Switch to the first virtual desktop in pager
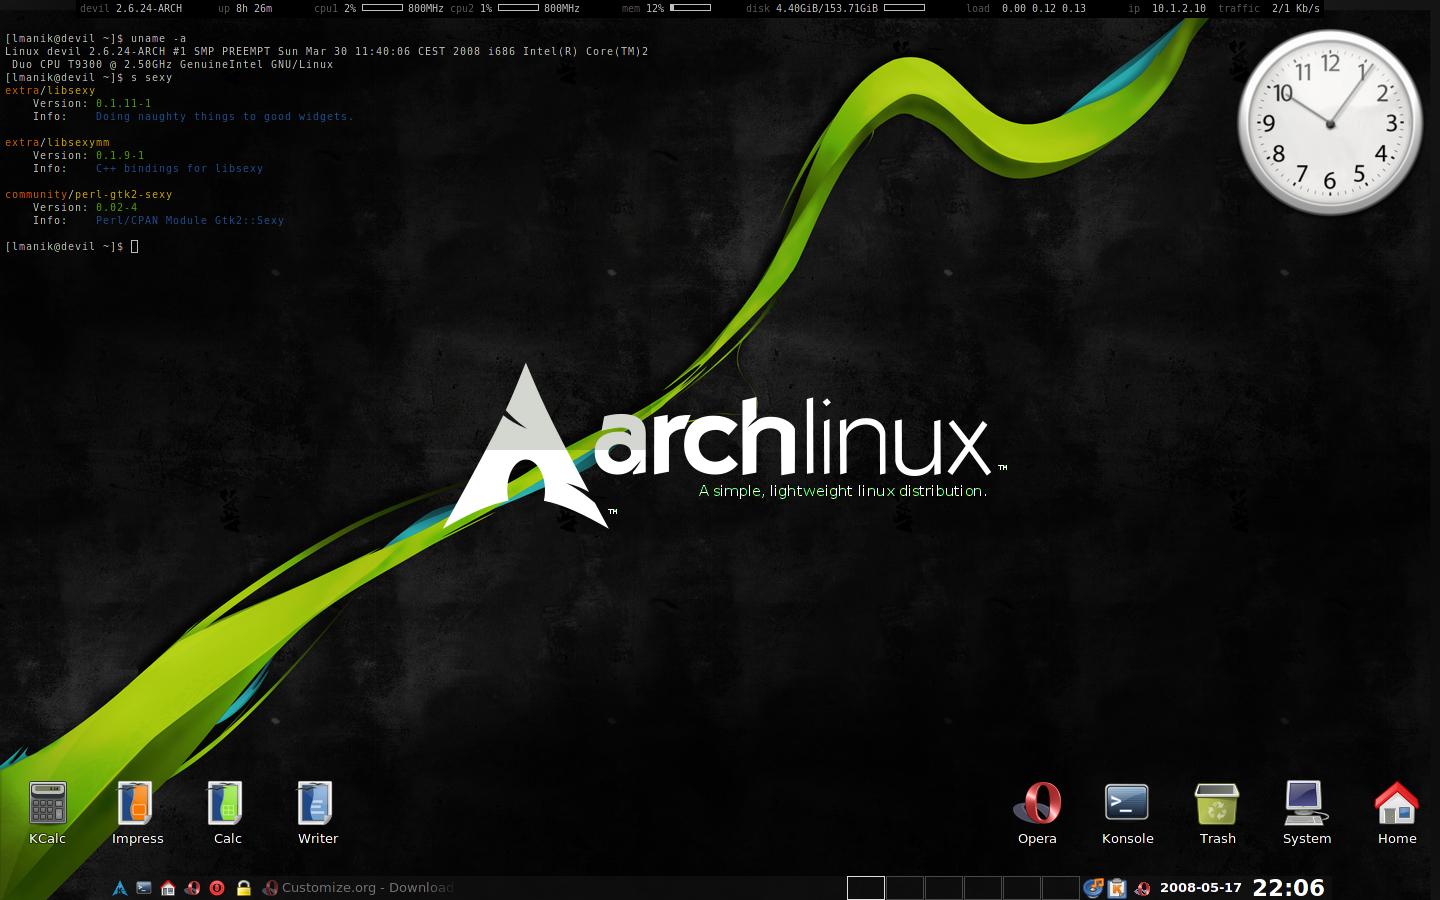This screenshot has width=1440, height=900. point(866,888)
